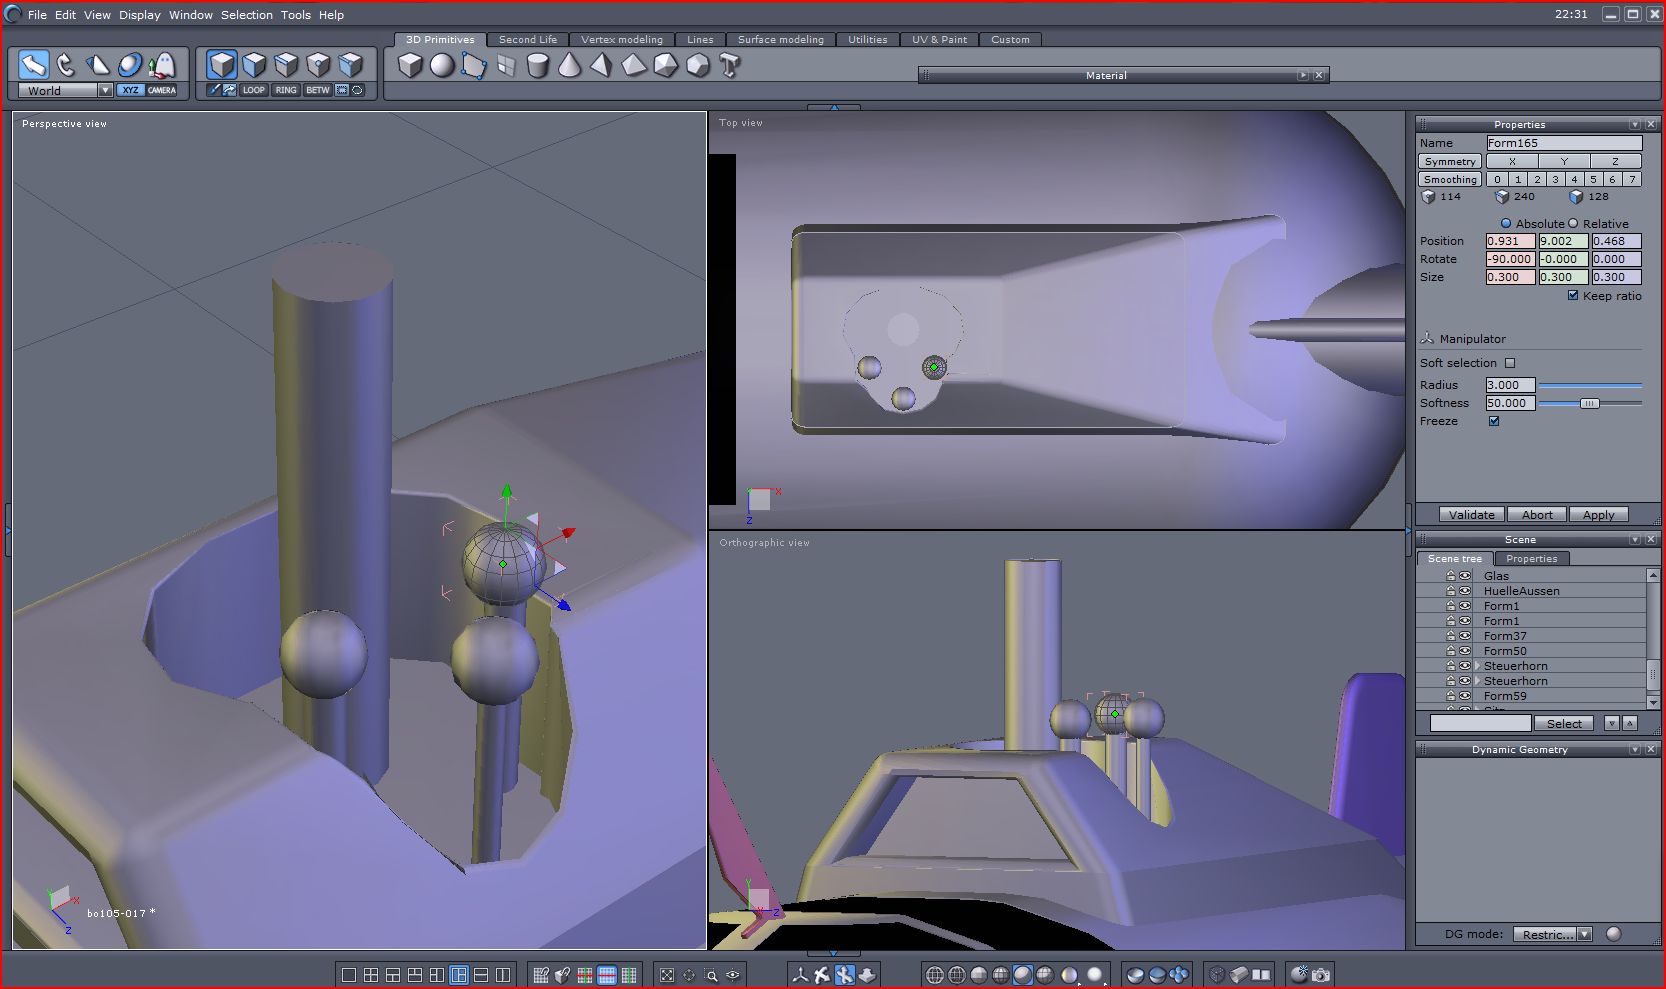Toggle grid display icon in bottom bar
Image resolution: width=1666 pixels, height=989 pixels.
point(541,975)
